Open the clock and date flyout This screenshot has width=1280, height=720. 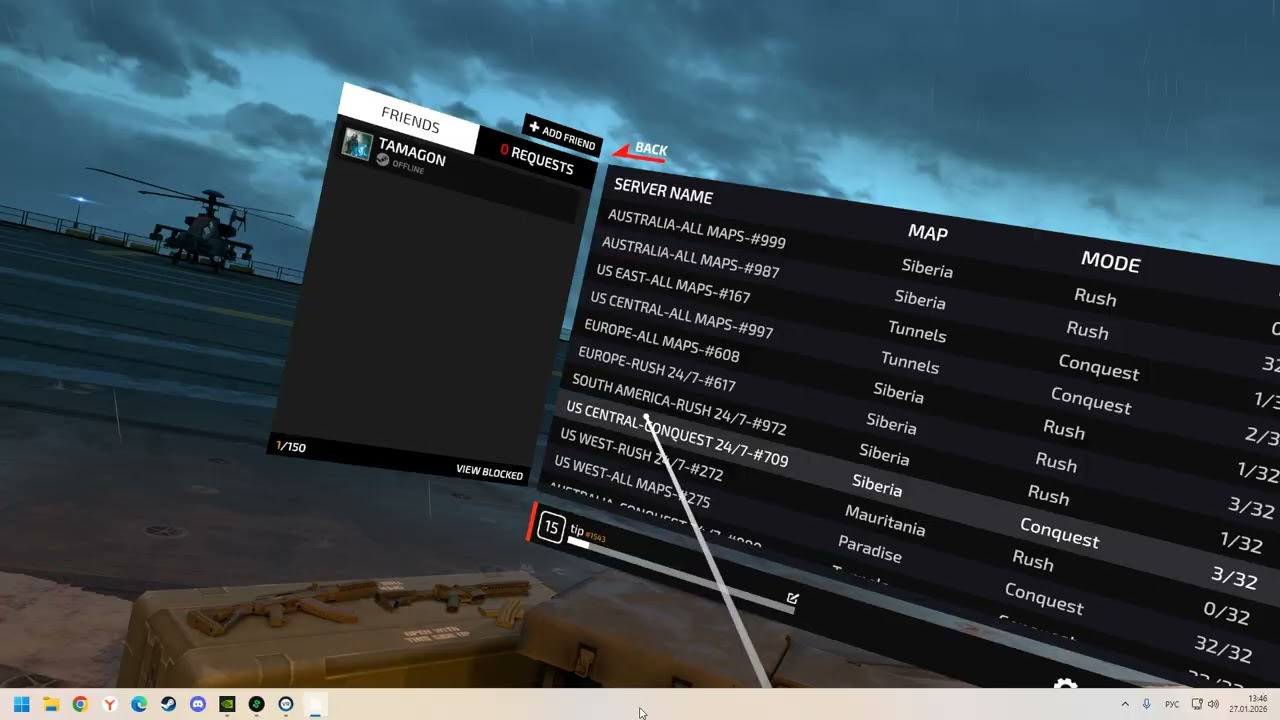point(1250,704)
